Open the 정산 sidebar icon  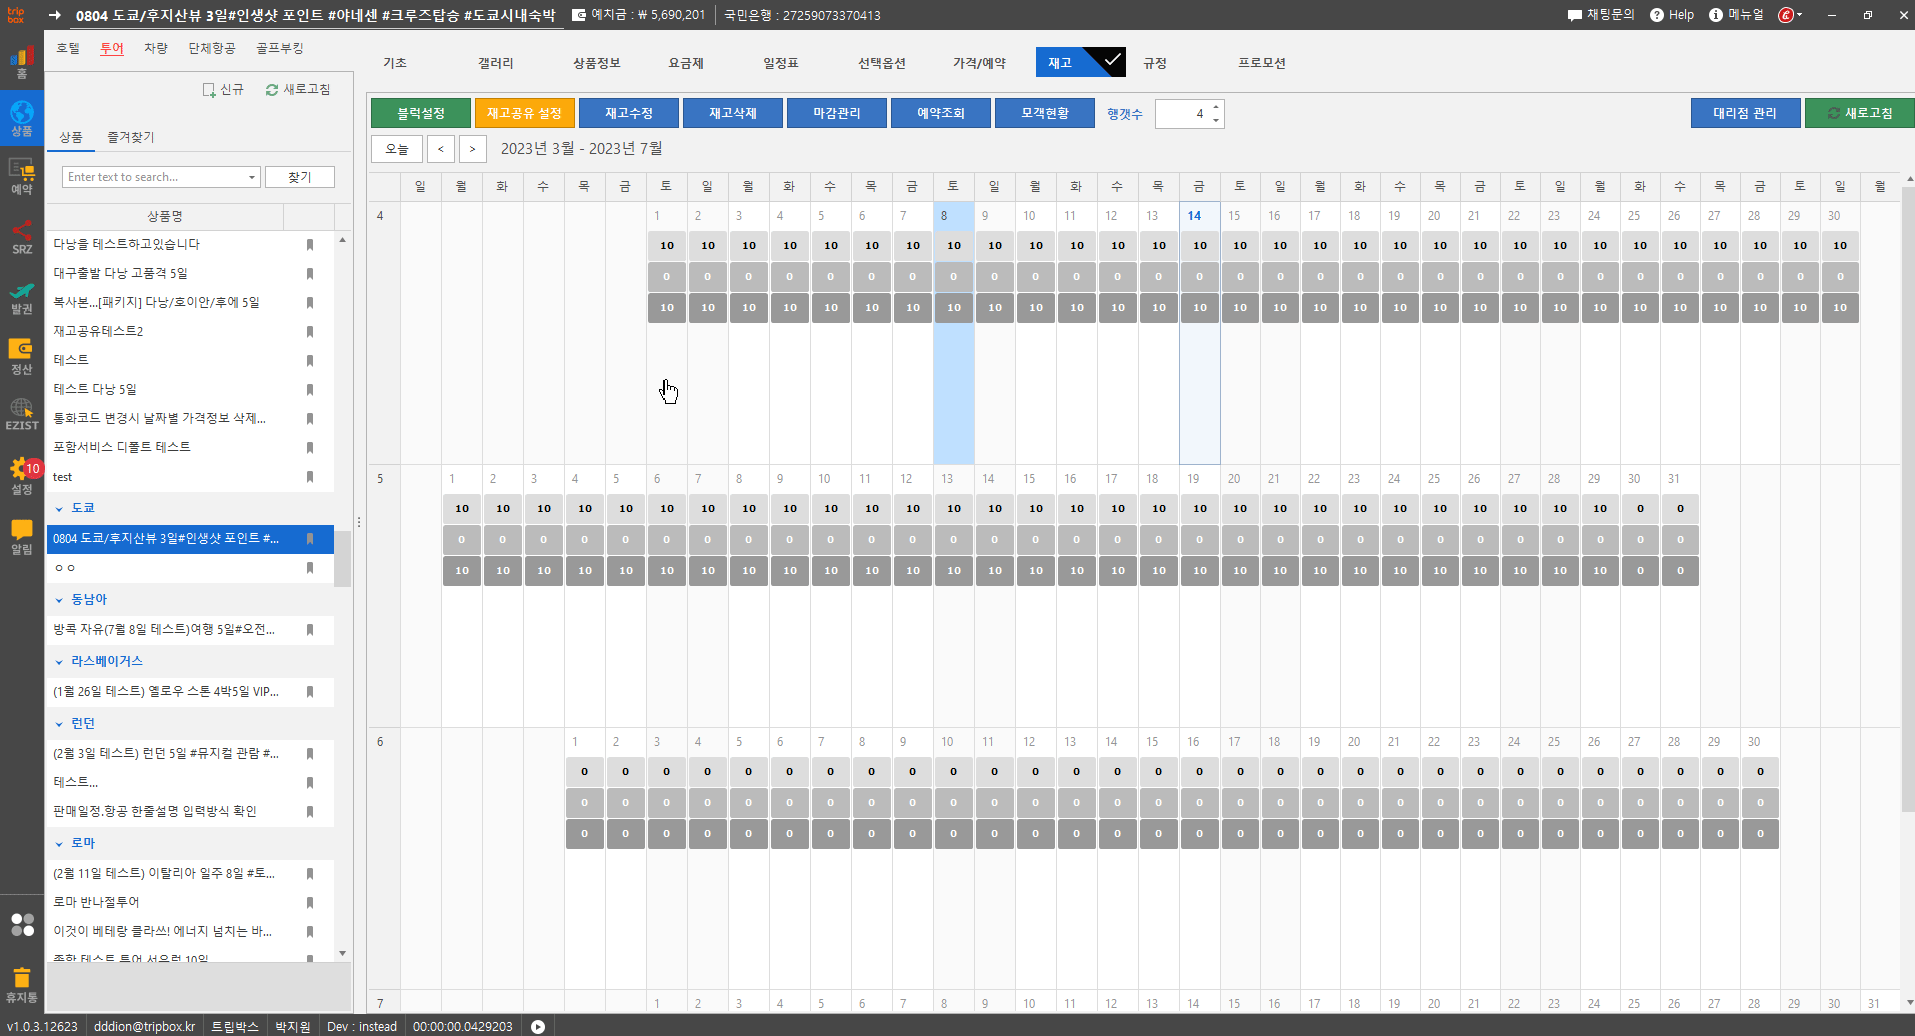[22, 356]
